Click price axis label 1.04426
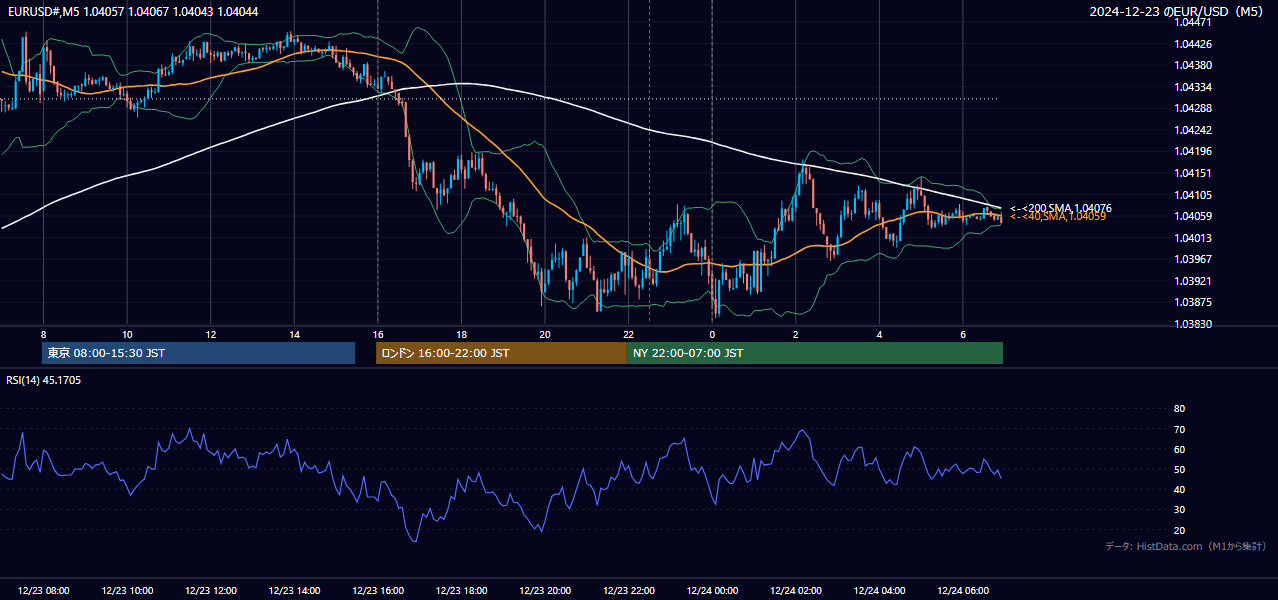The width and height of the screenshot is (1278, 600). coord(1193,44)
